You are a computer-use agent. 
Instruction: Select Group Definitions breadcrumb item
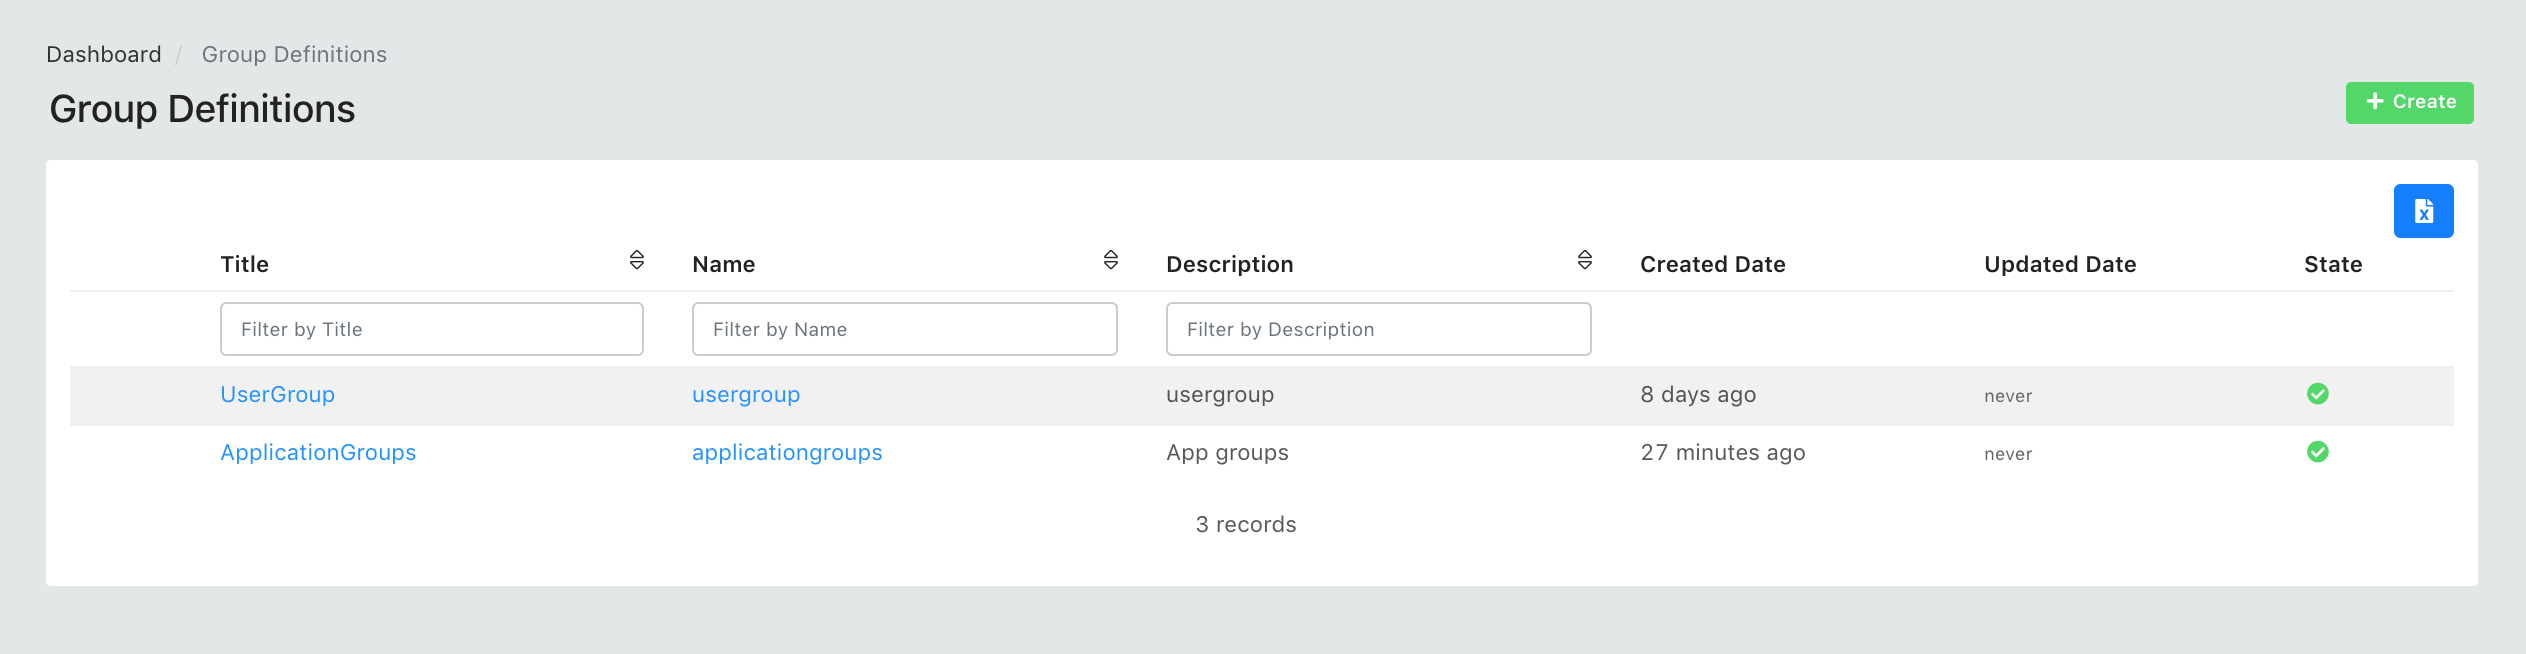pos(294,54)
